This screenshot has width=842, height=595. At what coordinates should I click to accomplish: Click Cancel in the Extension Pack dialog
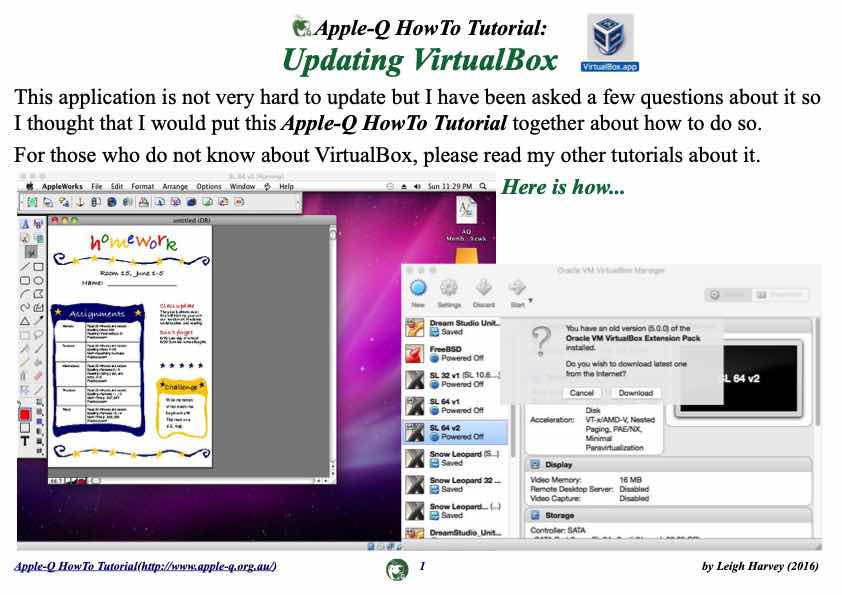click(x=582, y=393)
